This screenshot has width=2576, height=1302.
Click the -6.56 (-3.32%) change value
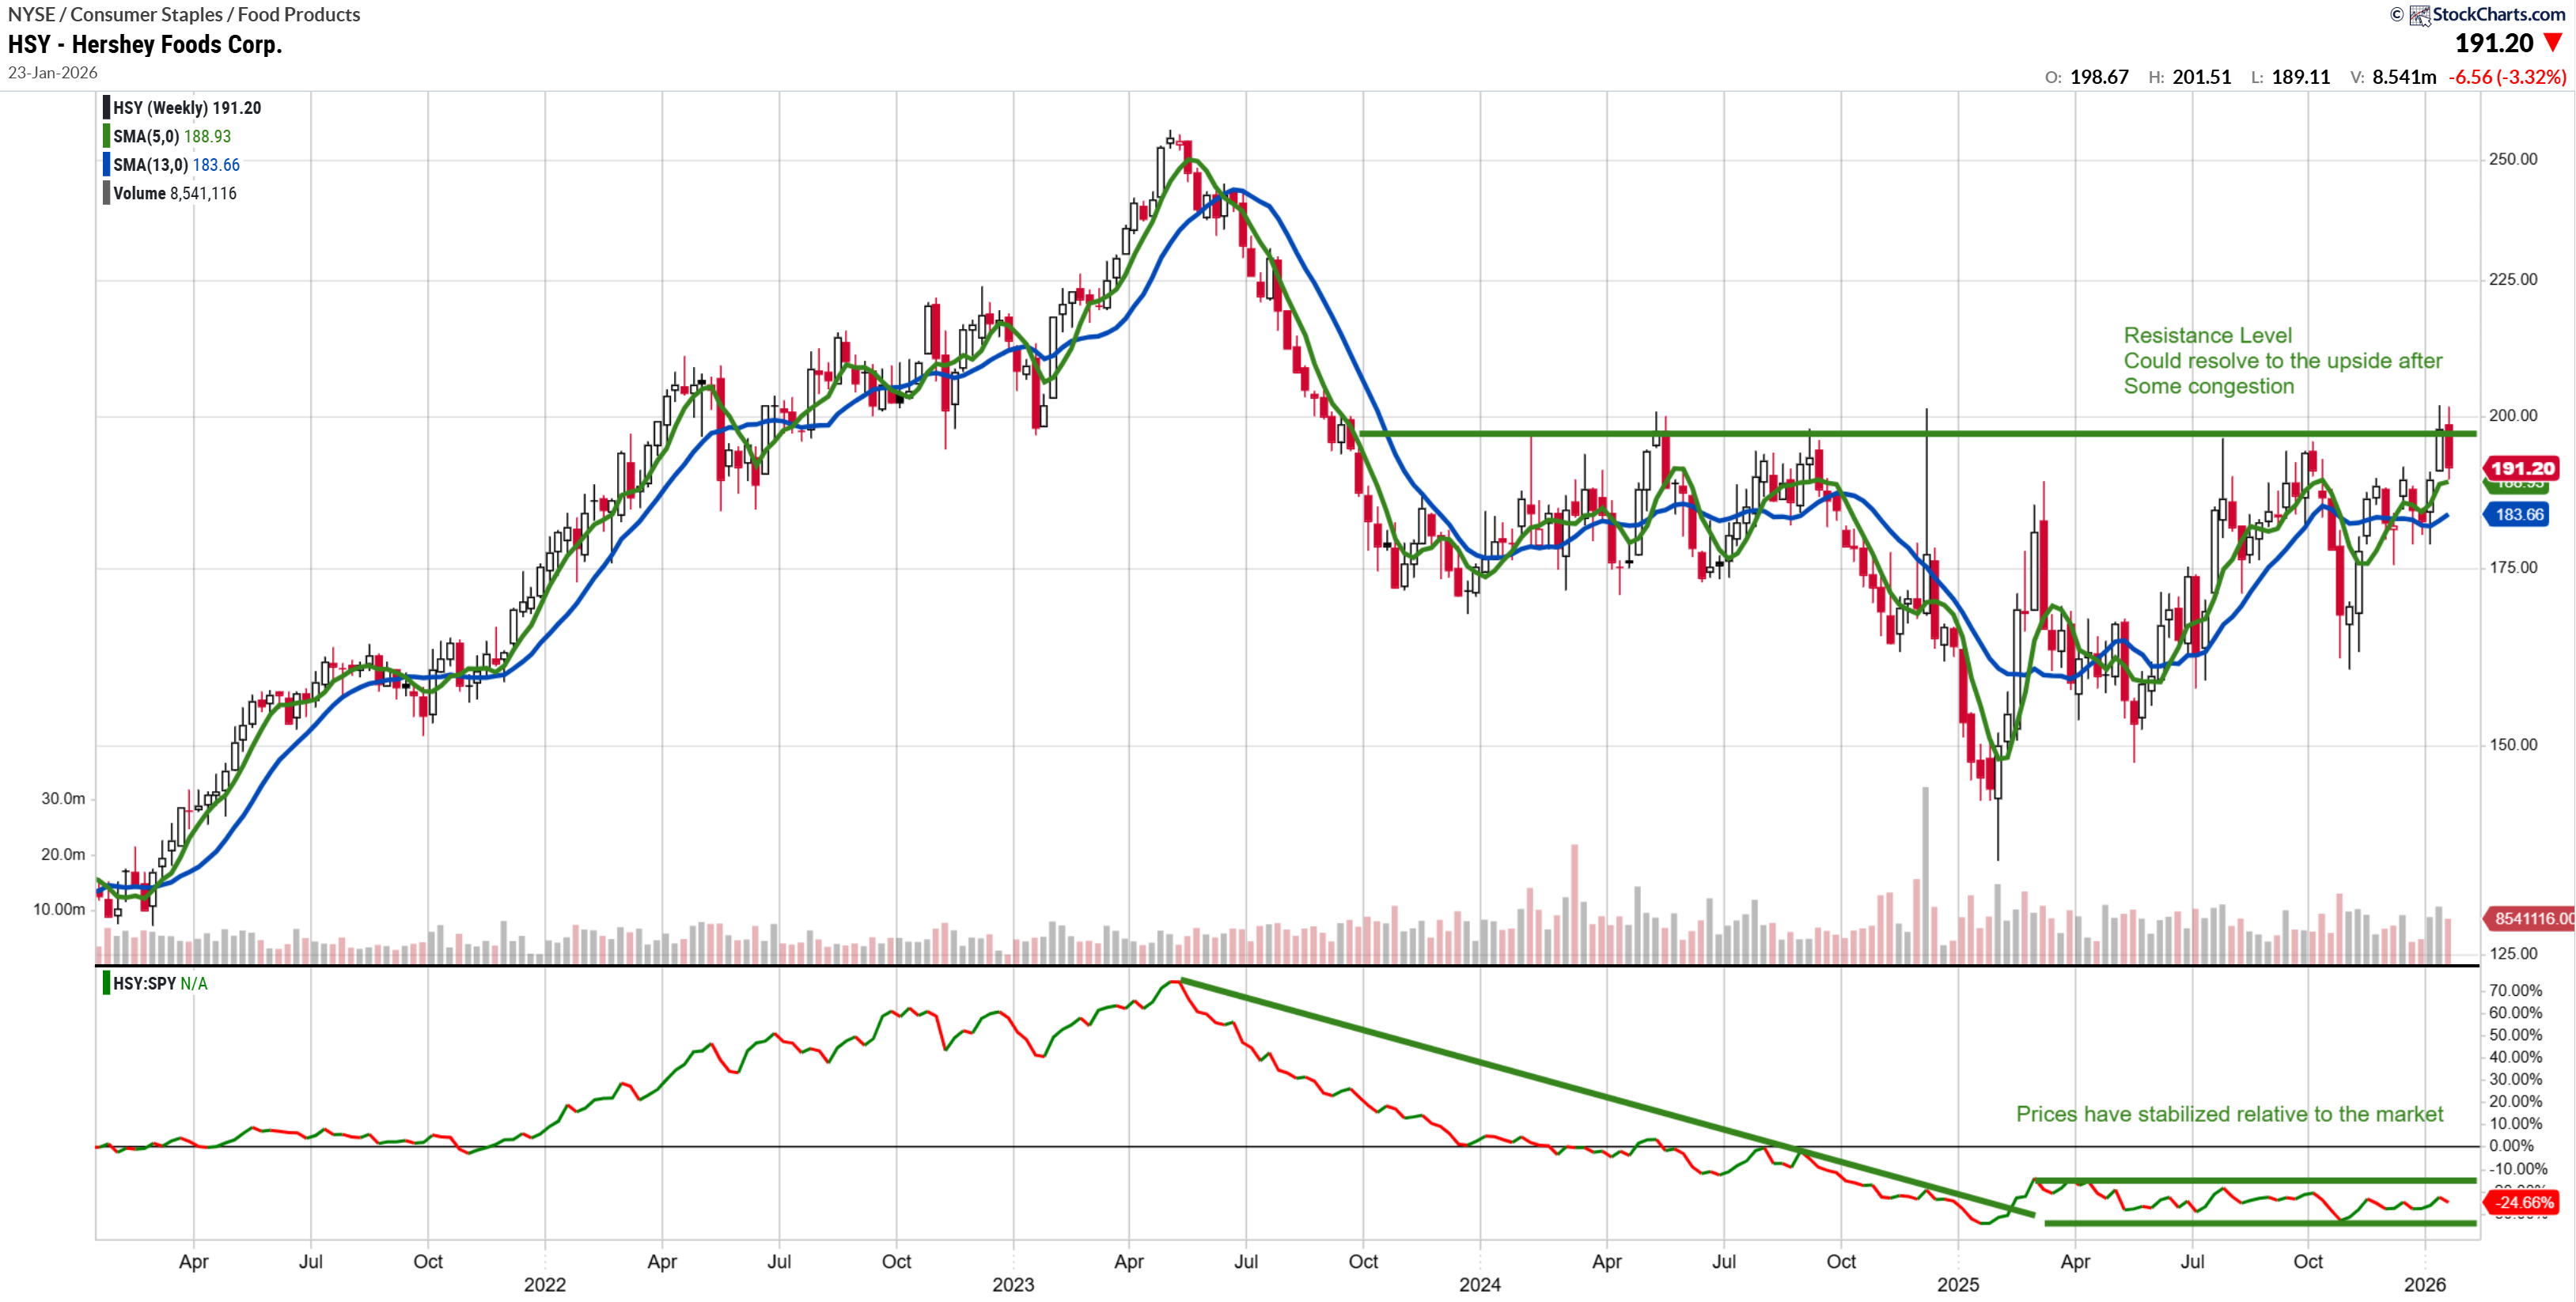[x=2506, y=77]
